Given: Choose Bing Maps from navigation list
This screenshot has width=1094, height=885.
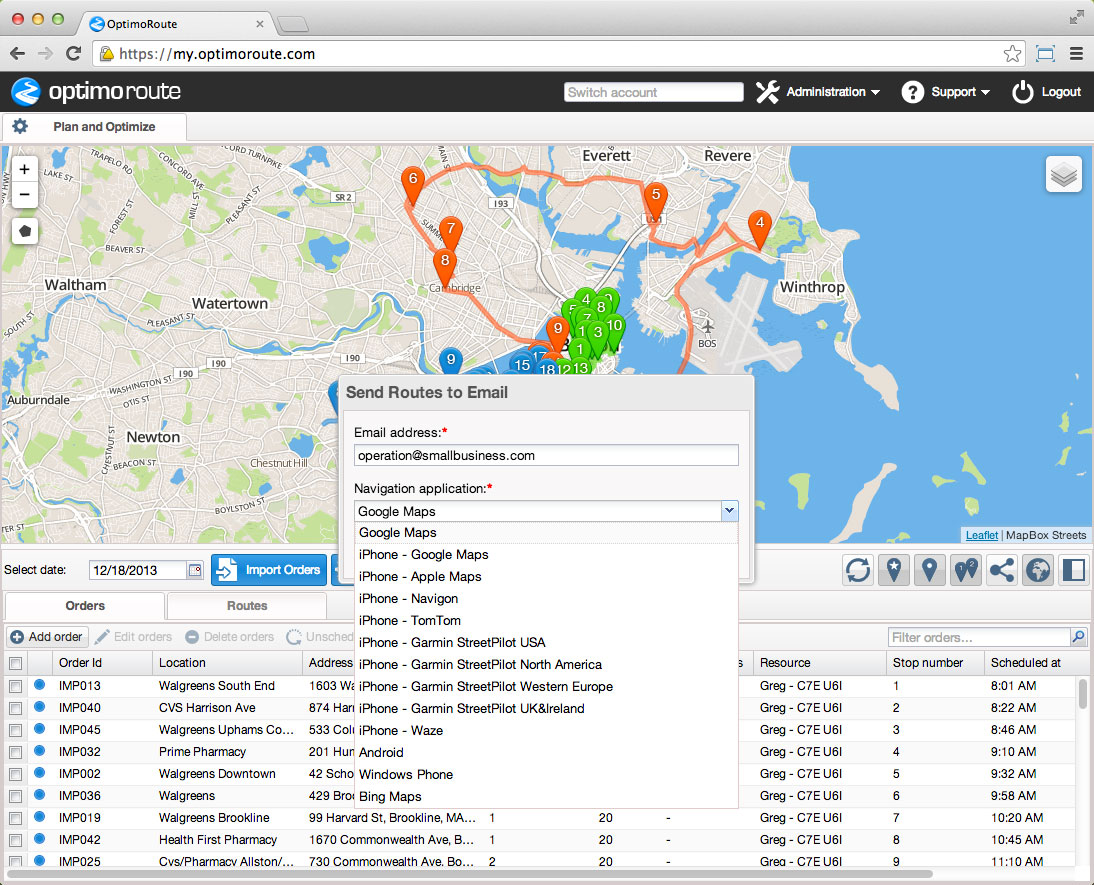Looking at the screenshot, I should [x=546, y=796].
